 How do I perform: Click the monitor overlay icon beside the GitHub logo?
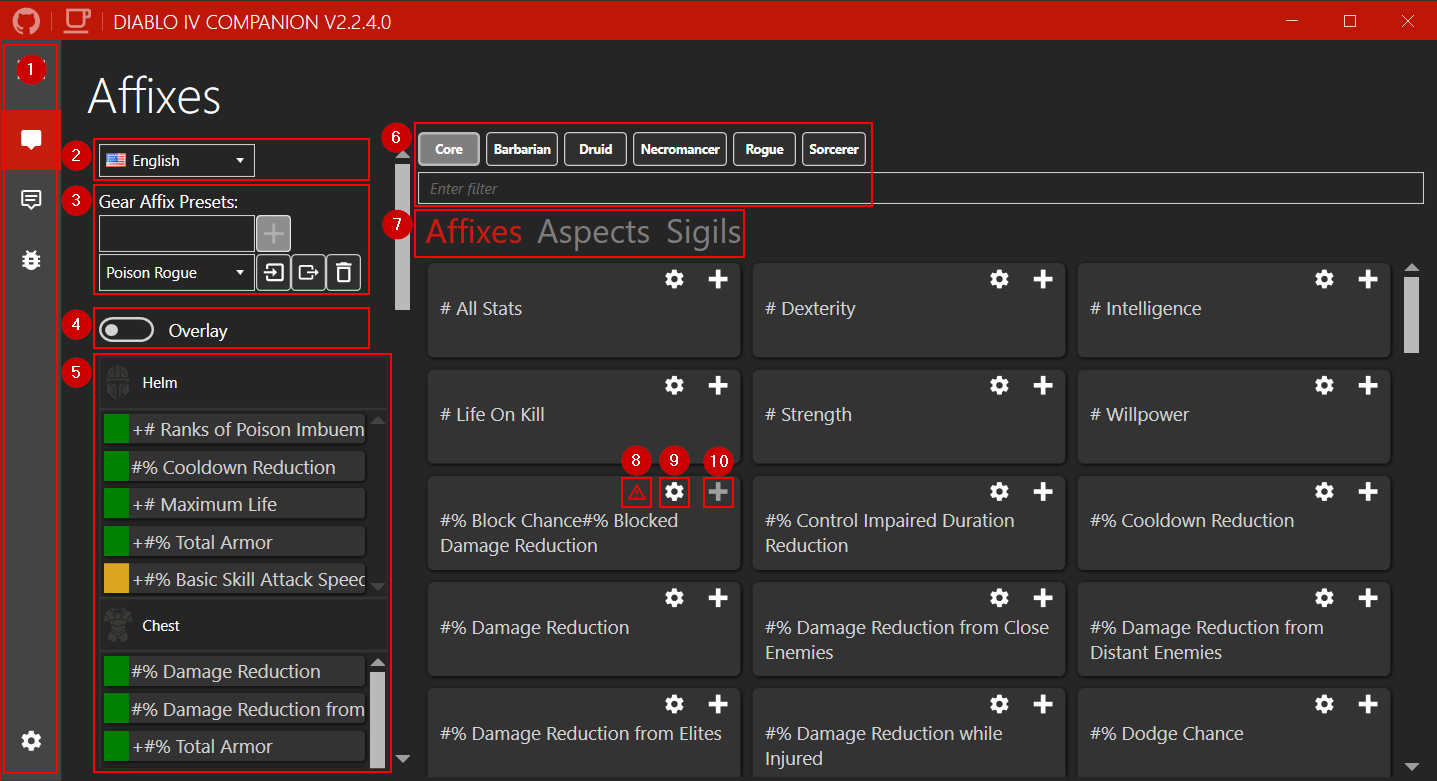click(x=76, y=21)
